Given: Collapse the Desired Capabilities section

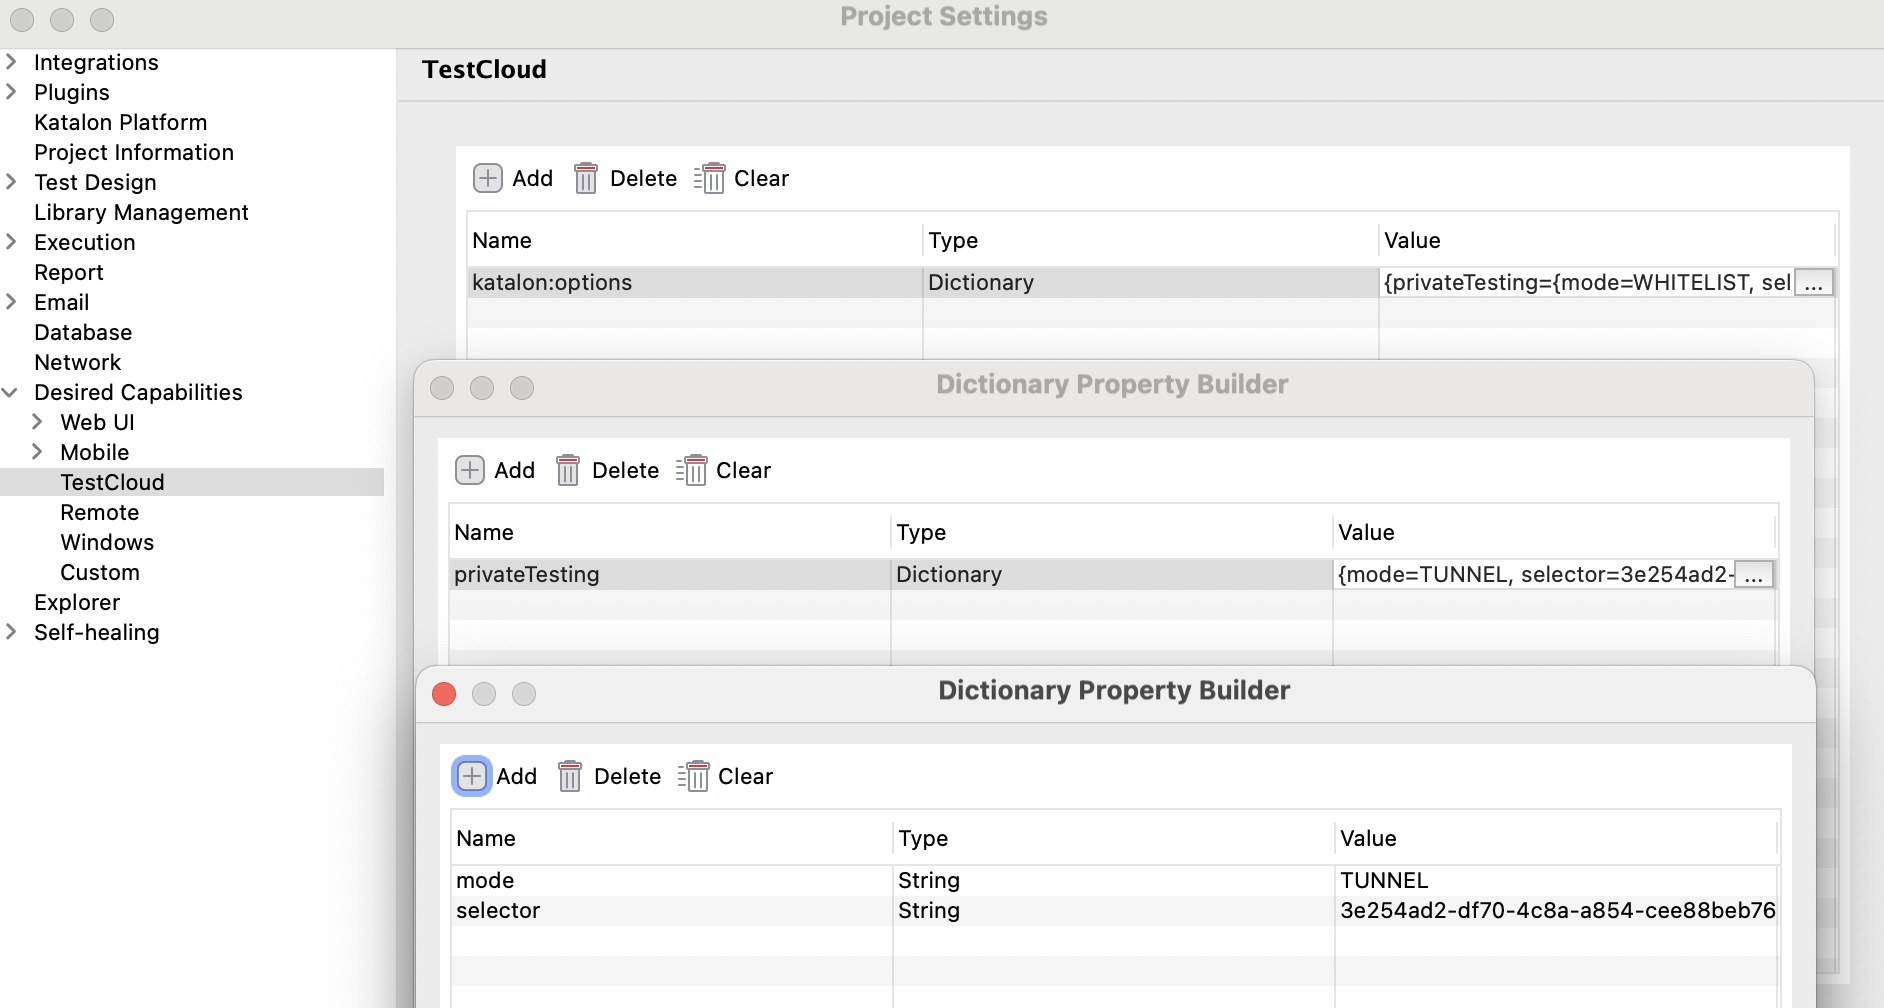Looking at the screenshot, I should tap(11, 392).
